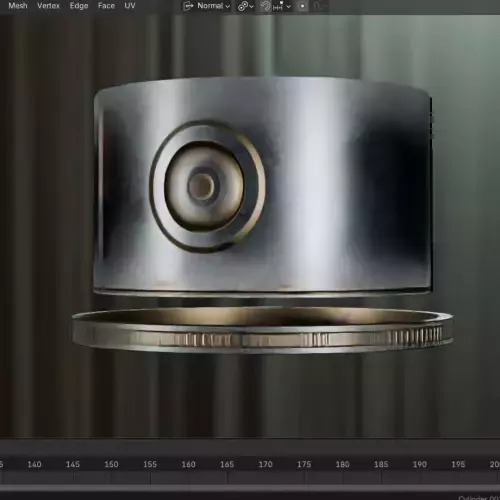
Task: Open the Vertex menu
Action: point(48,6)
